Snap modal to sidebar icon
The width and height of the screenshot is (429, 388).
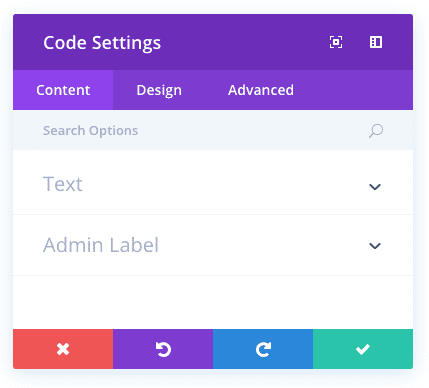376,42
